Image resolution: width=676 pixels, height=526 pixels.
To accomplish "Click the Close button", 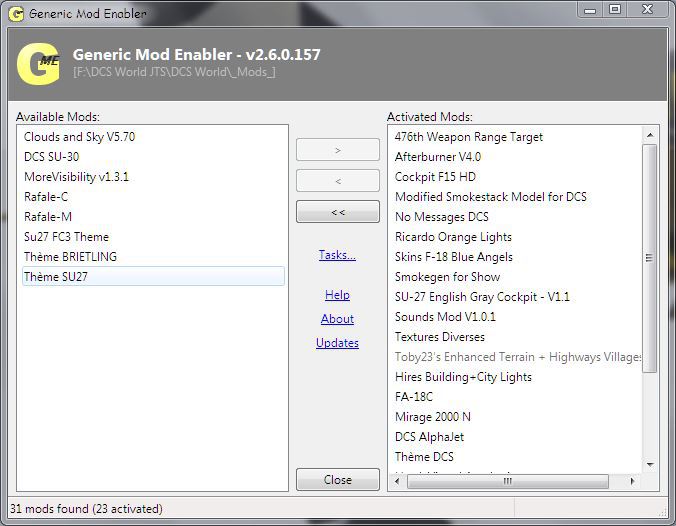I will click(x=338, y=479).
